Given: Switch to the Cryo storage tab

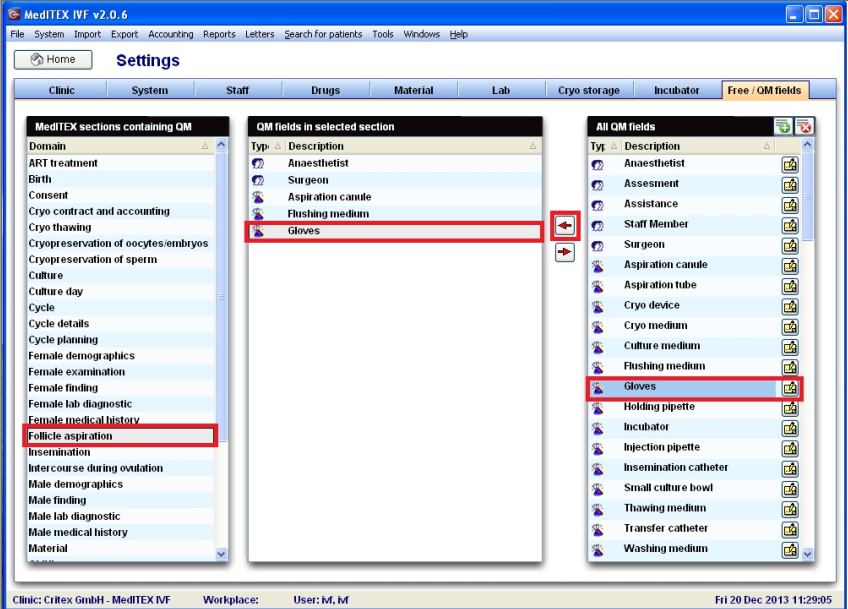Looking at the screenshot, I should coord(588,90).
